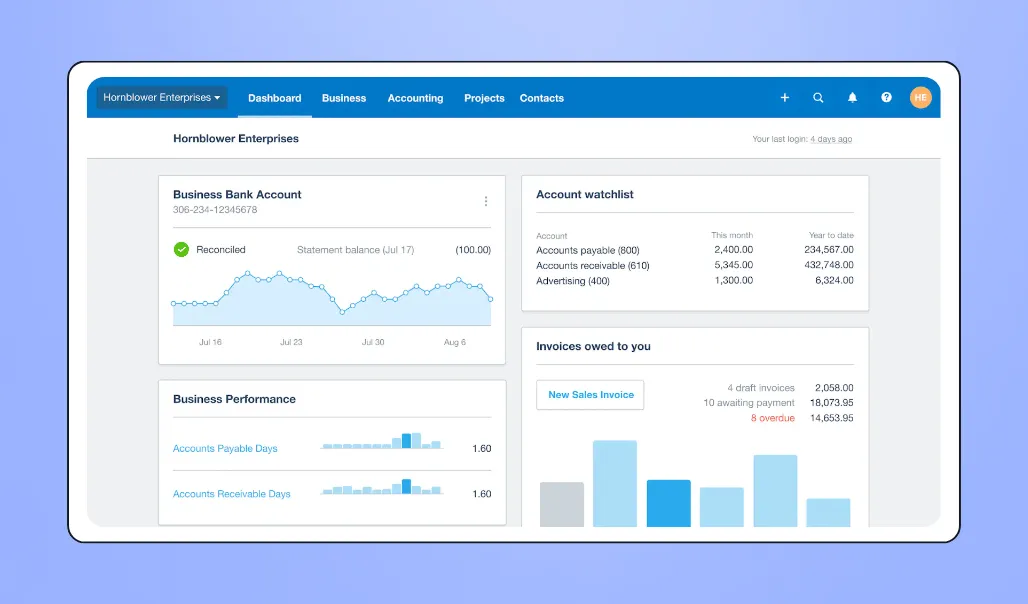Switch to the Business tab
The width and height of the screenshot is (1028, 604).
[344, 98]
